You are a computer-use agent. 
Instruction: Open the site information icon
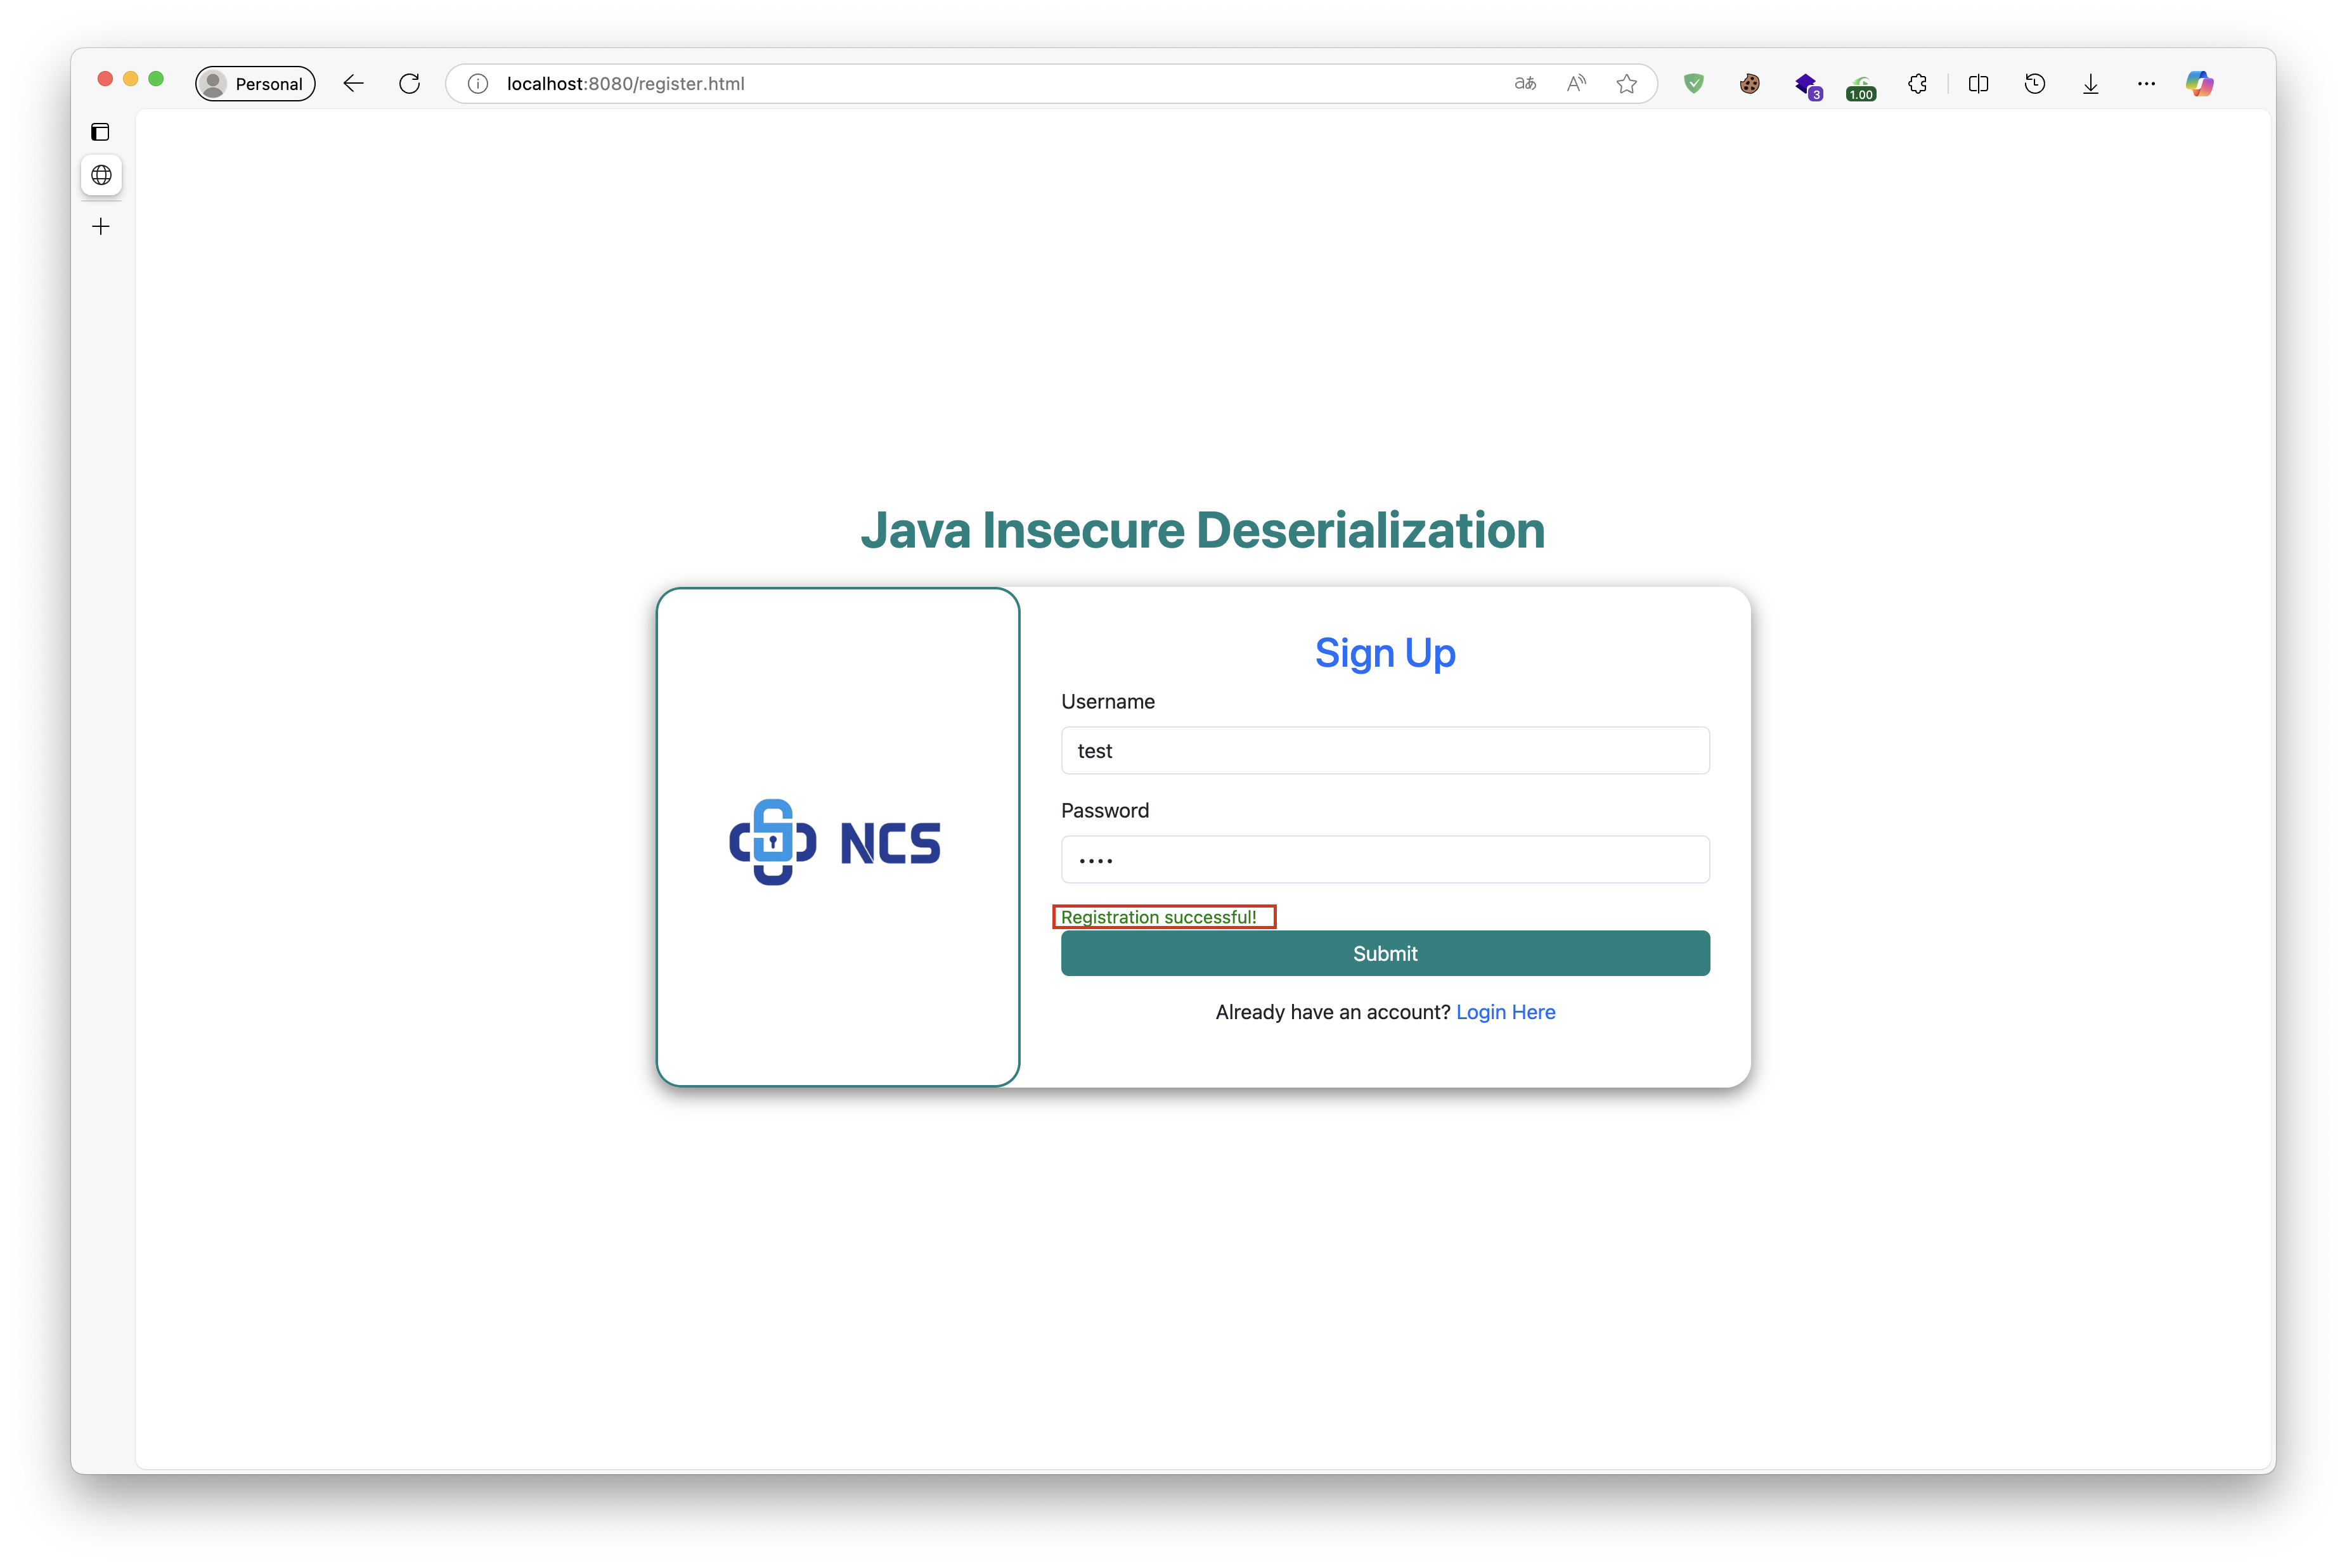[x=478, y=84]
